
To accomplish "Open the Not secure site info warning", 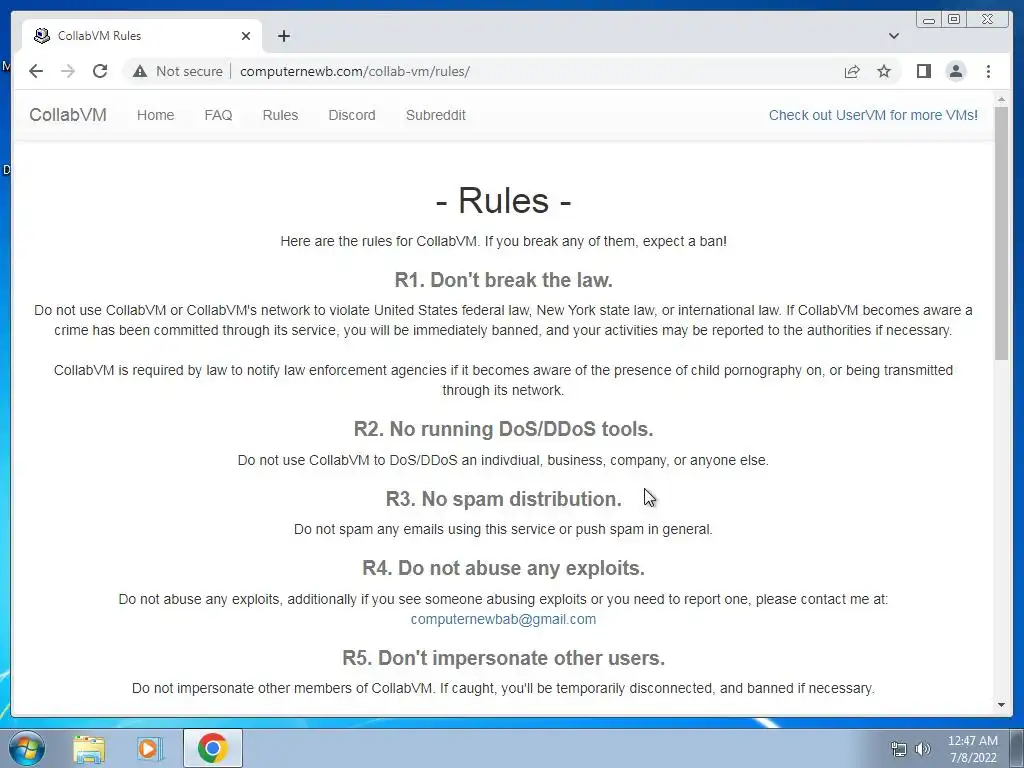I will (178, 71).
